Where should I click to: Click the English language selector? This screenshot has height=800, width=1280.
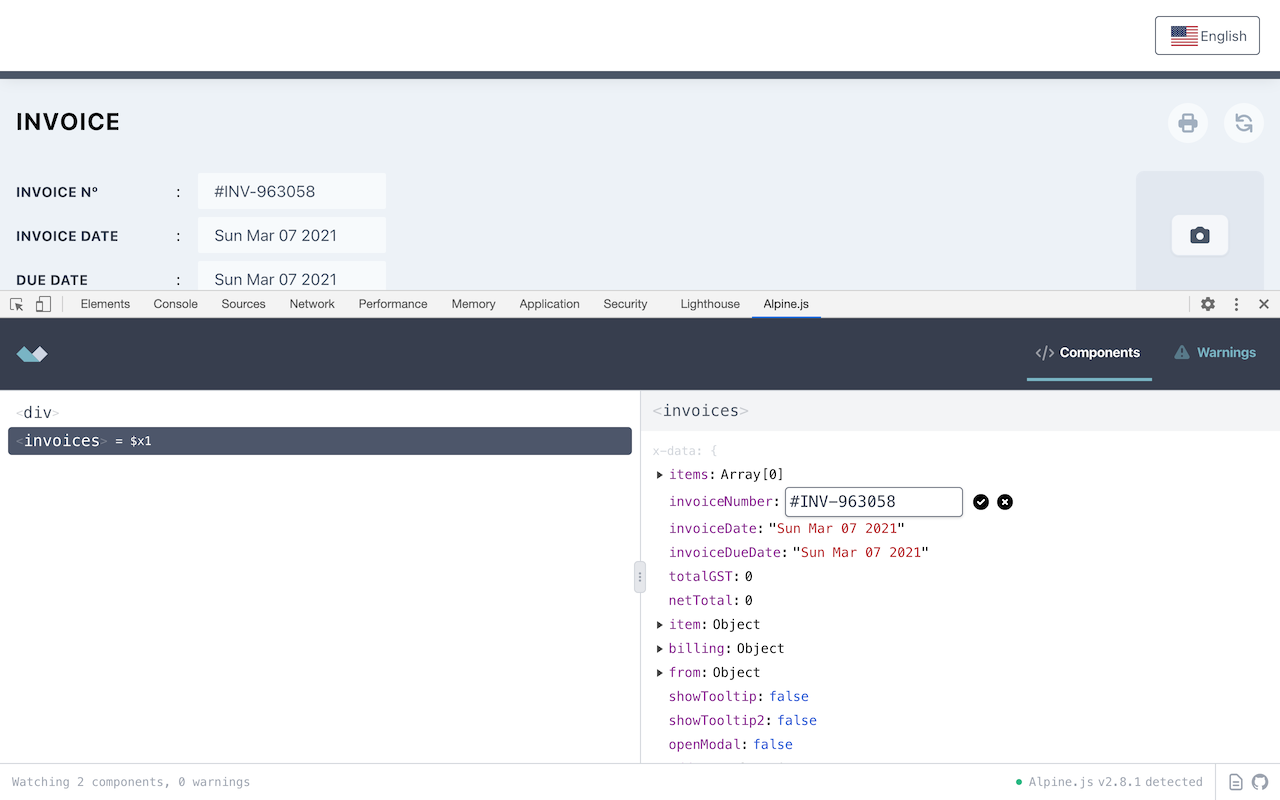click(1207, 35)
